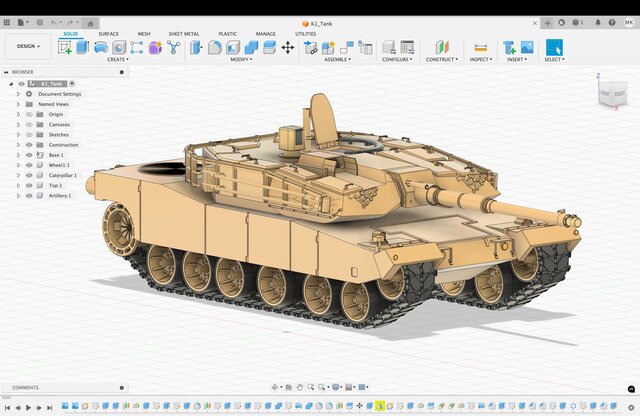Open the CREATE dropdown menu
This screenshot has width=640, height=416.
click(x=118, y=60)
